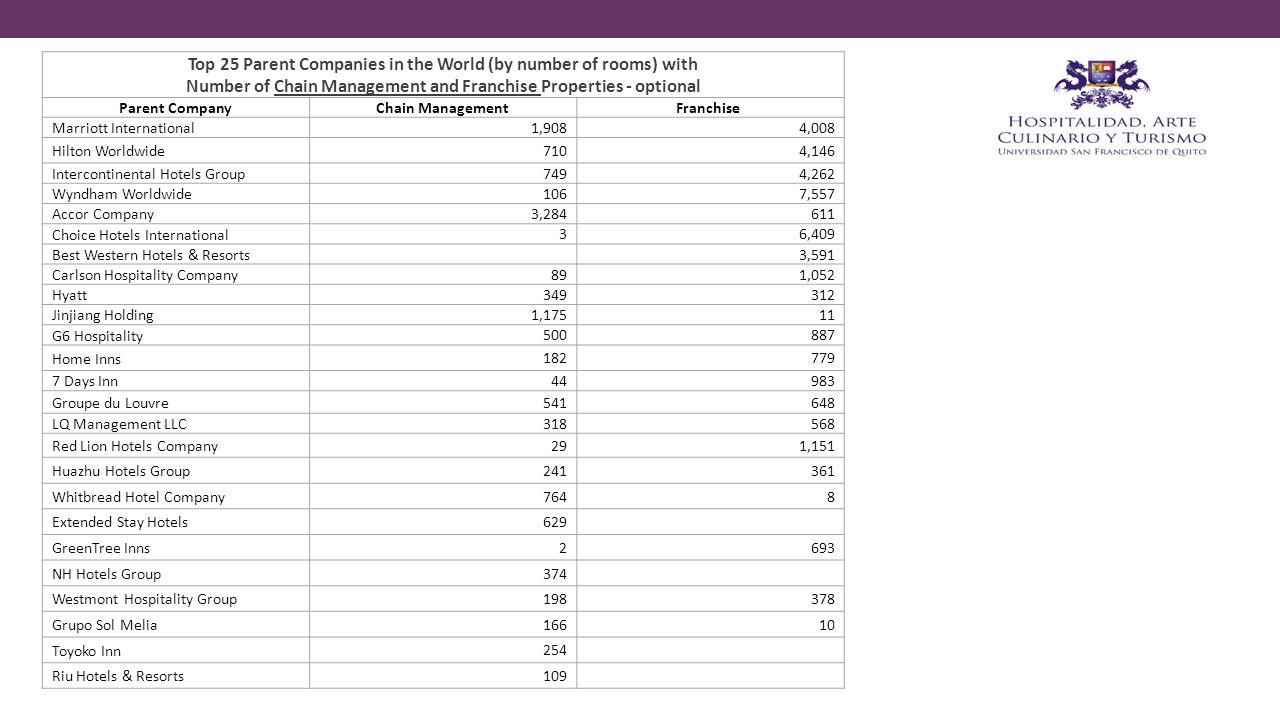Viewport: 1280px width, 720px height.
Task: Select the 'Chain Management' column header
Action: [442, 108]
